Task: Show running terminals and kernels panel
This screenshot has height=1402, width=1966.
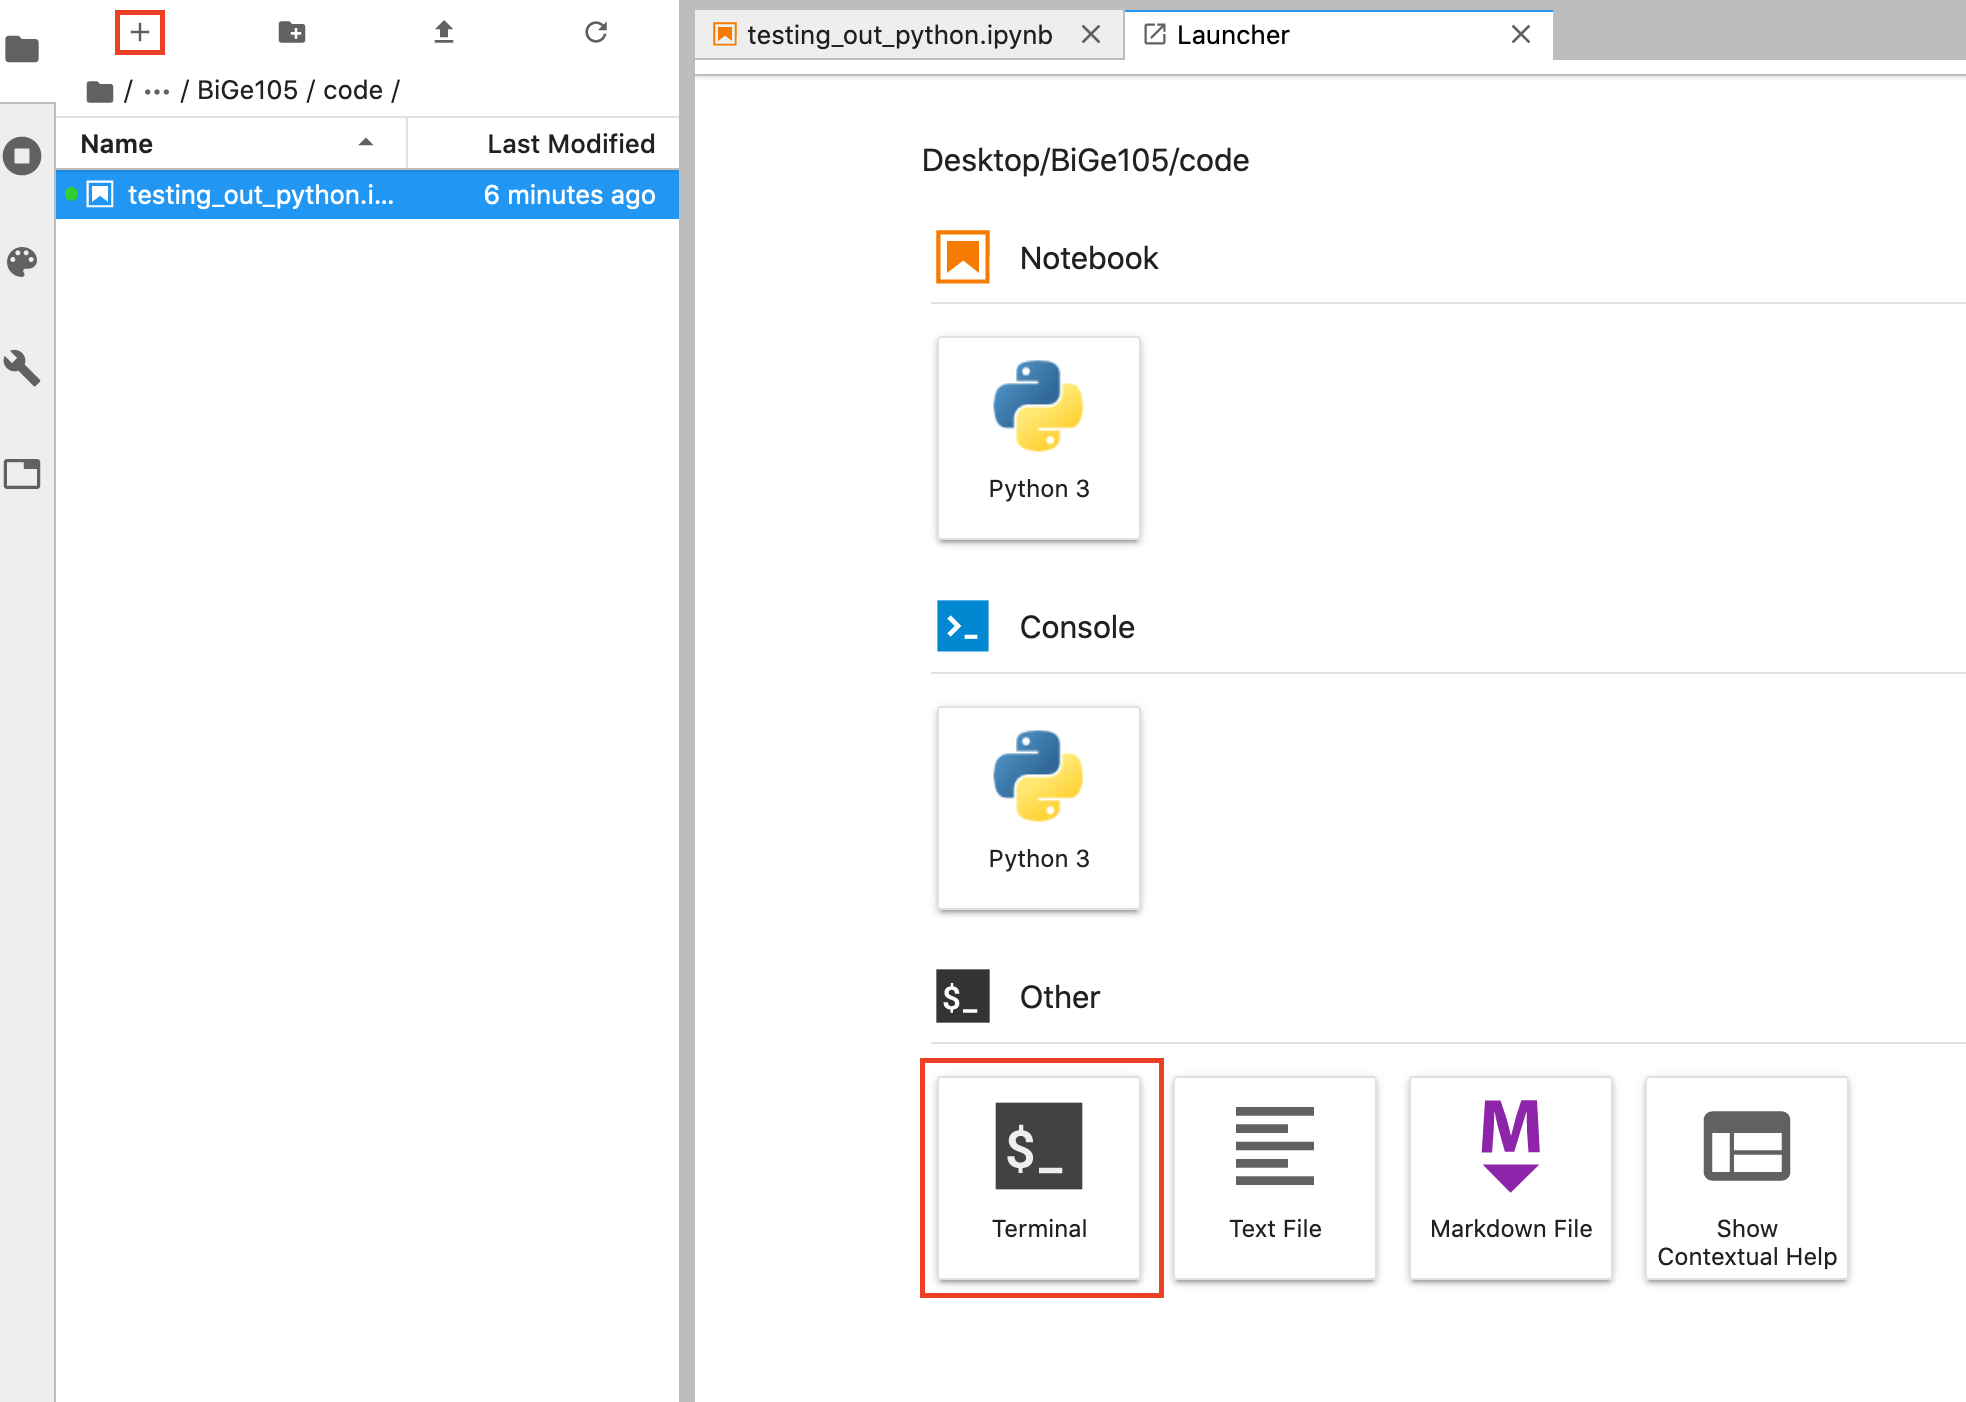Action: (22, 156)
